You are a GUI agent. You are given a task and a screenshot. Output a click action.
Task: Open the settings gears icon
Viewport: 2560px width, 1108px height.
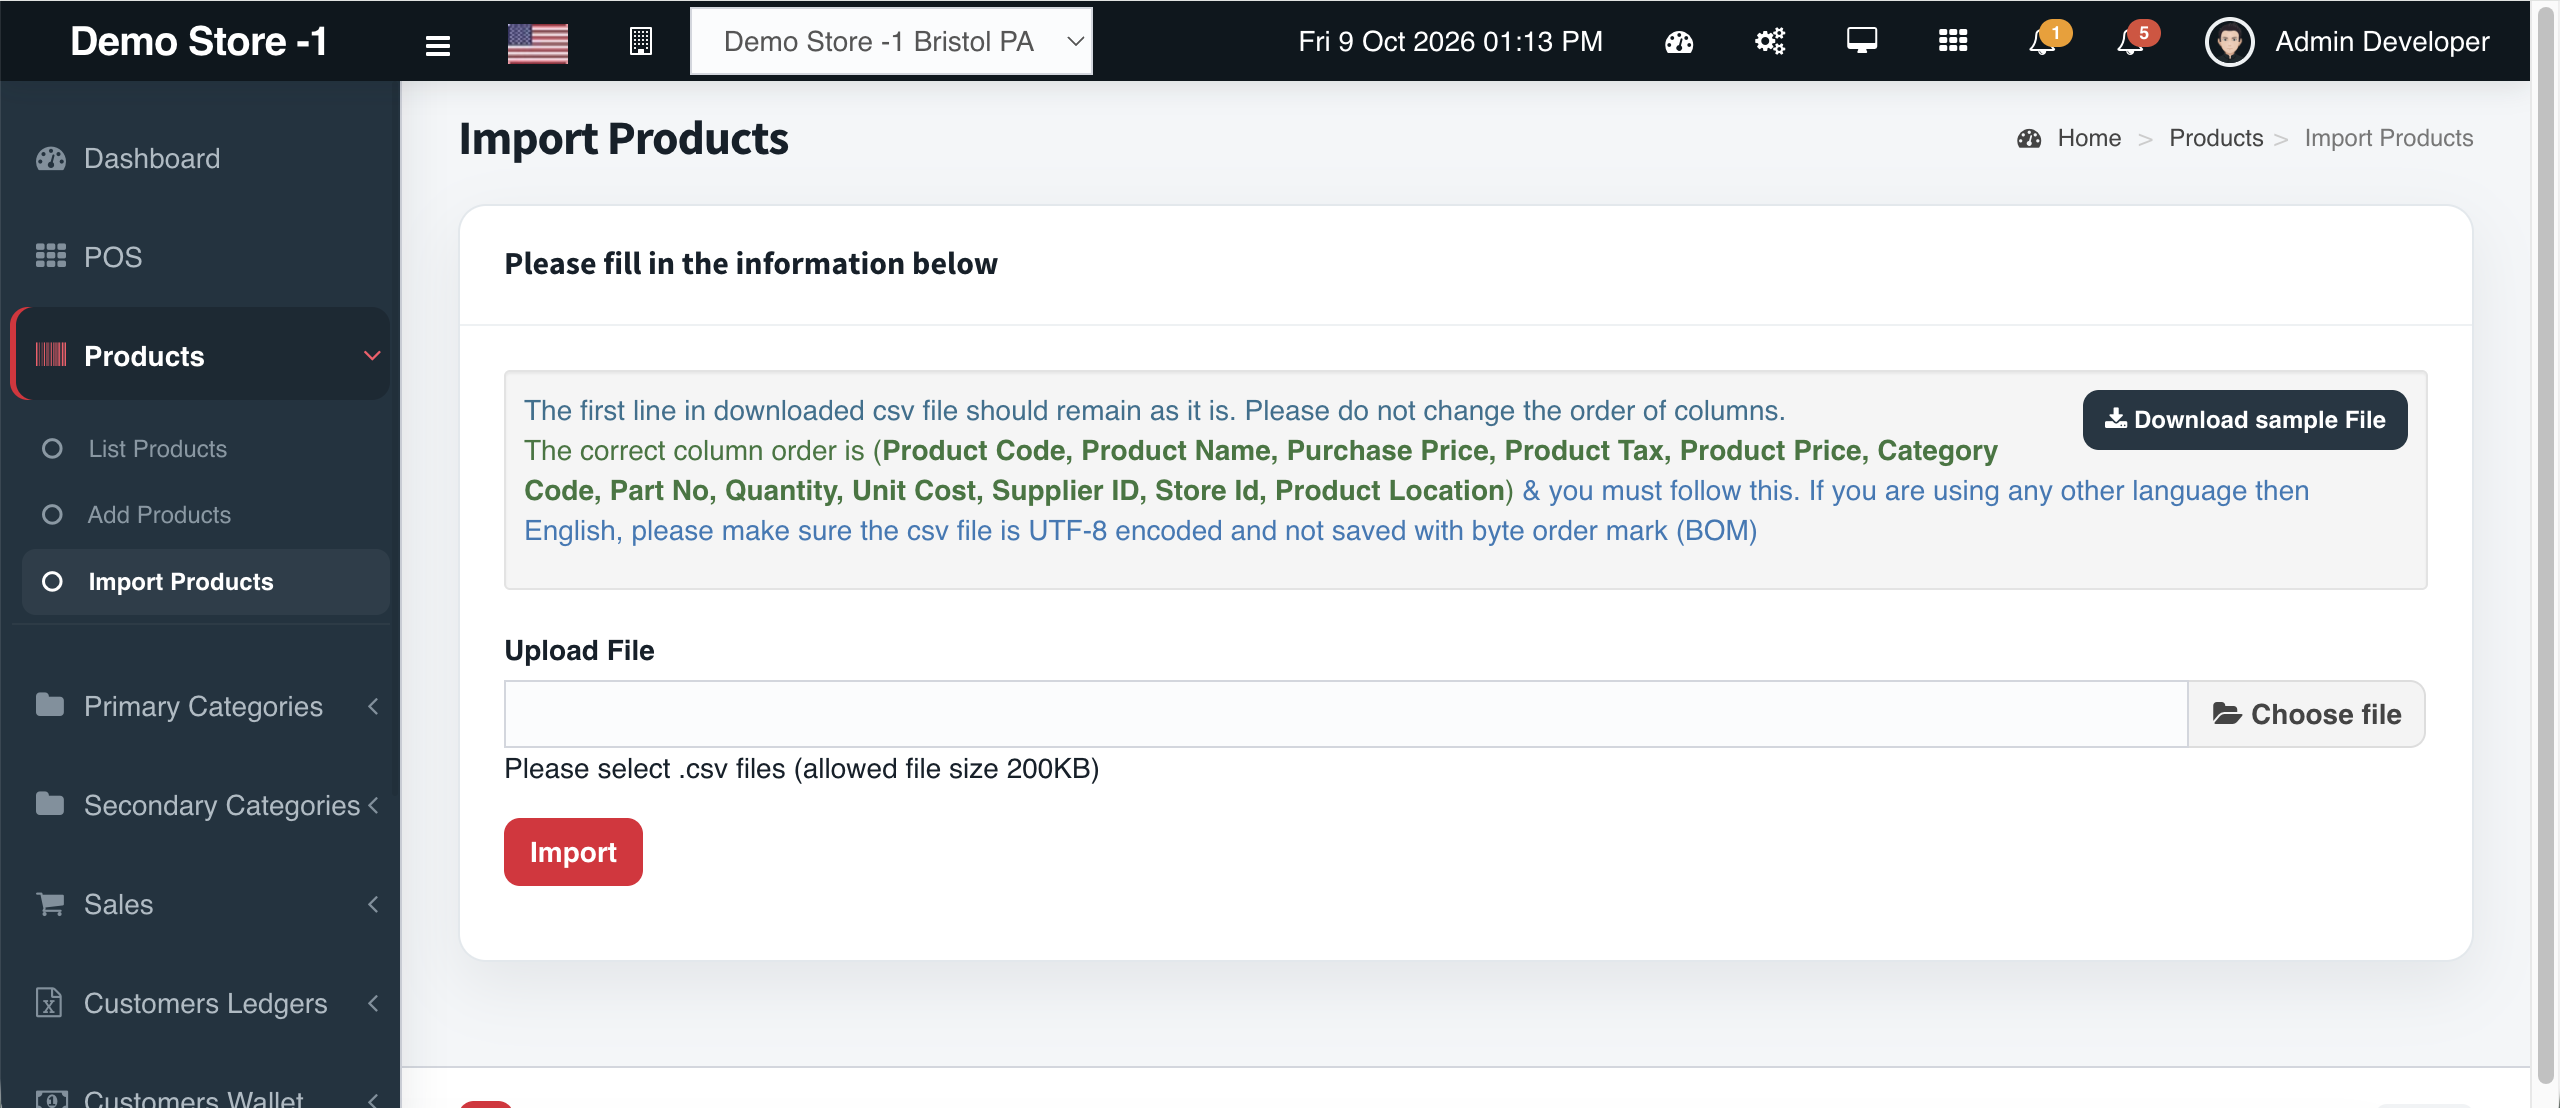[1770, 42]
